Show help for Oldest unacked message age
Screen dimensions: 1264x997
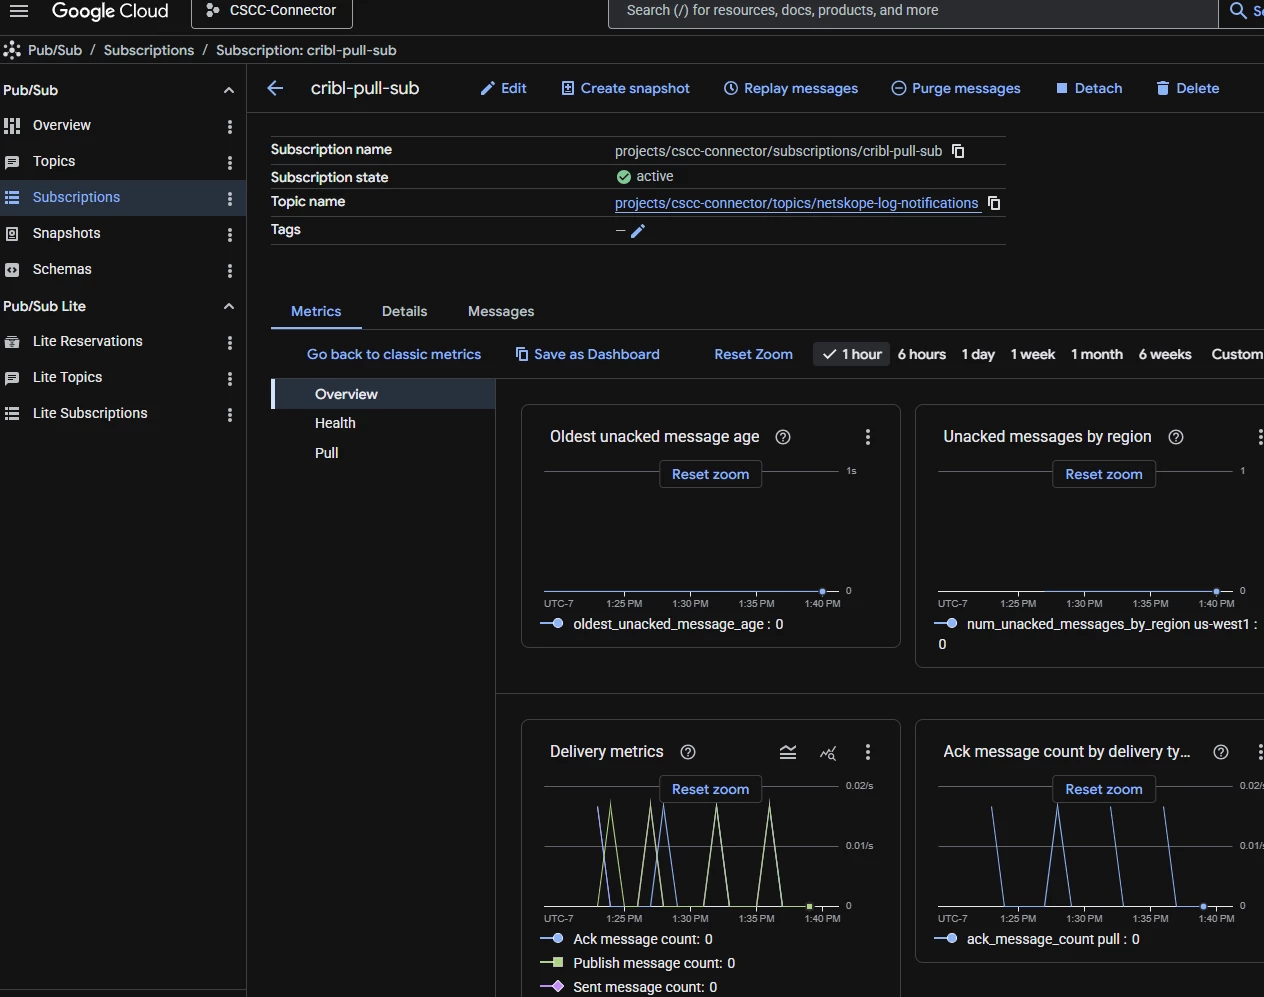pos(783,437)
